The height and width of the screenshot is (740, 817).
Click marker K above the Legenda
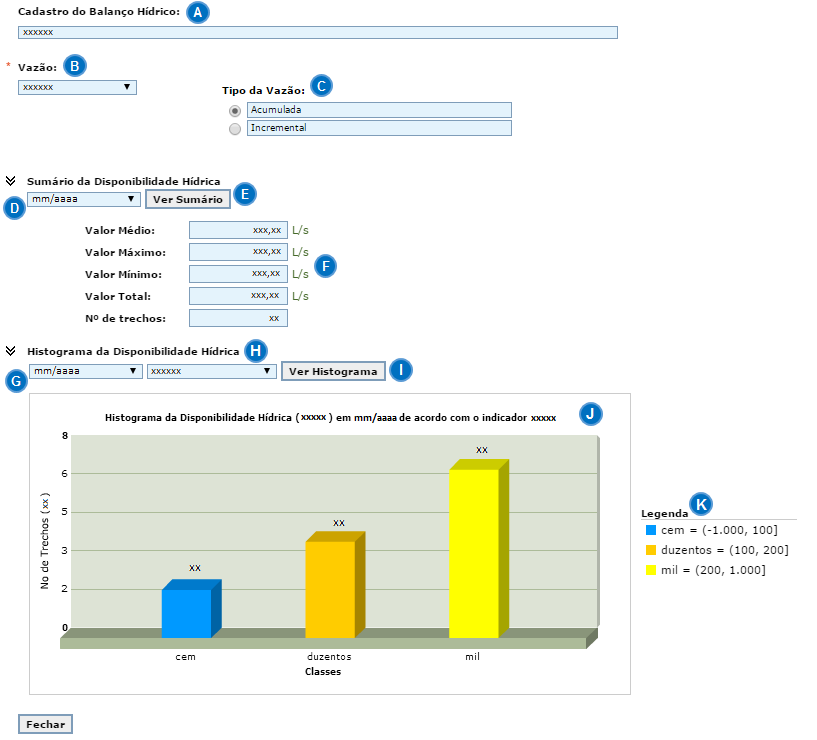703,504
